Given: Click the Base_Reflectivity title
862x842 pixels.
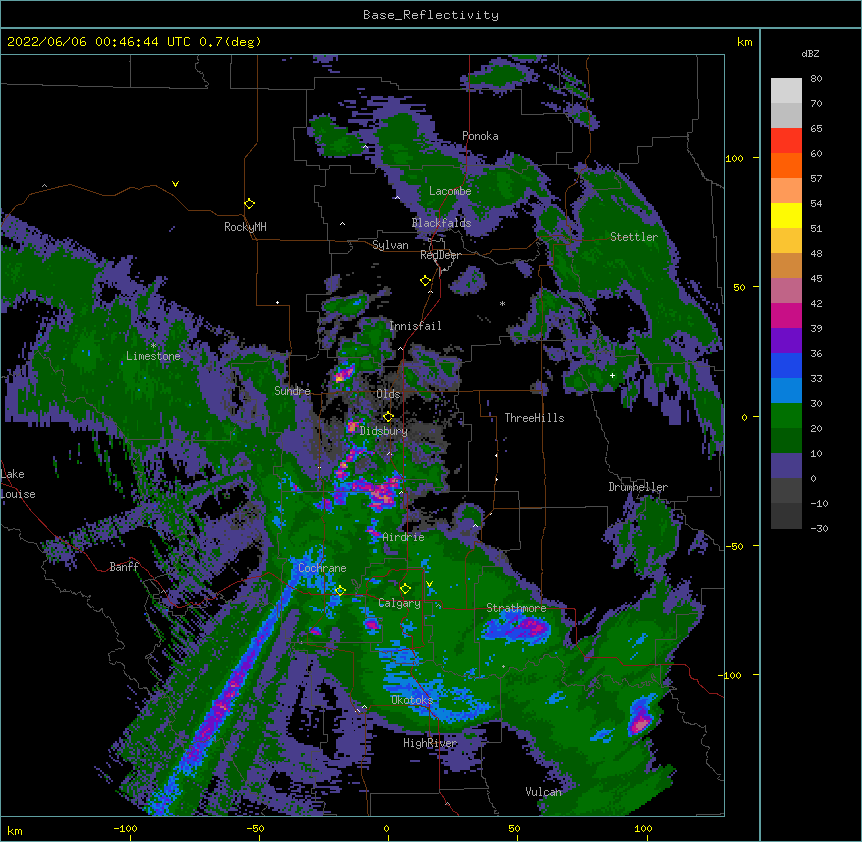Looking at the screenshot, I should coord(431,15).
